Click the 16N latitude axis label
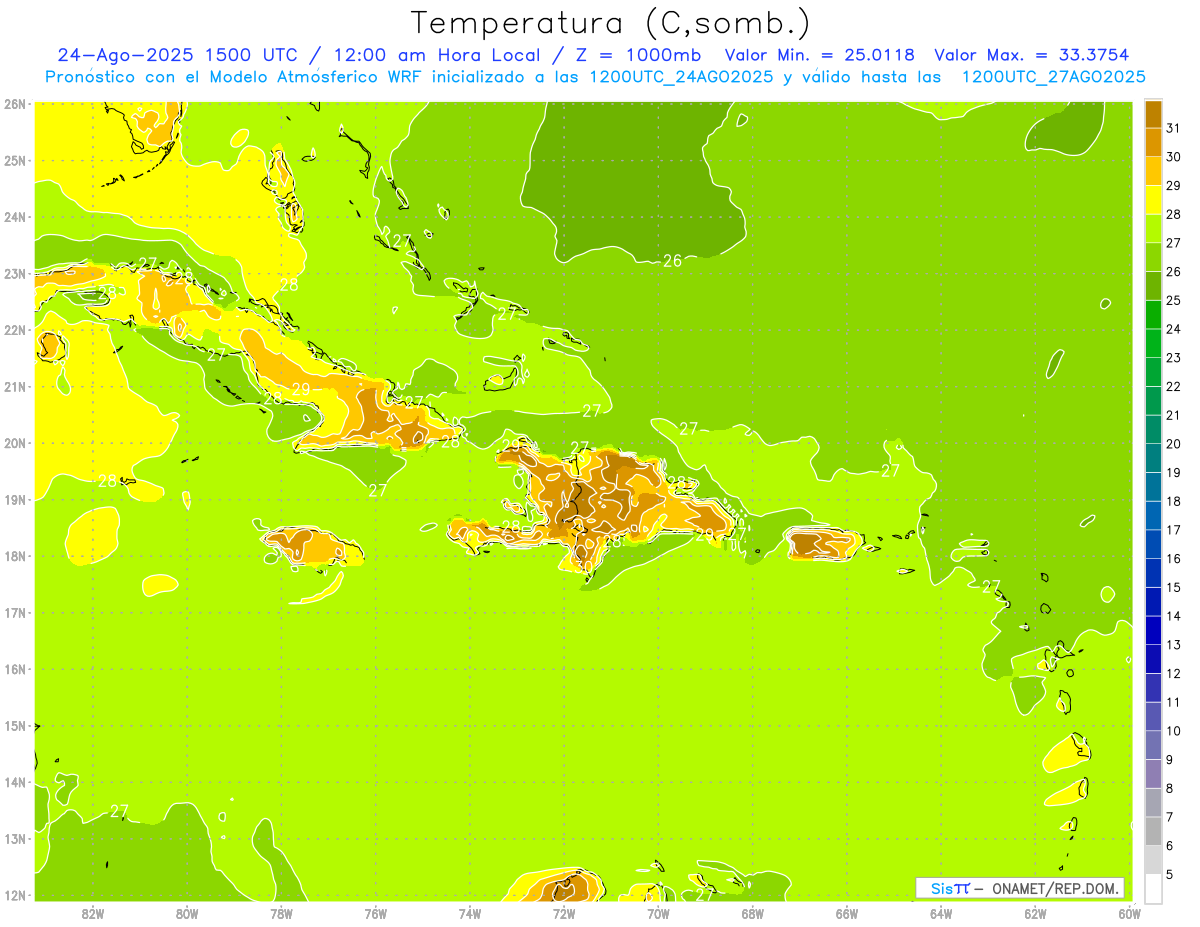 (15, 669)
